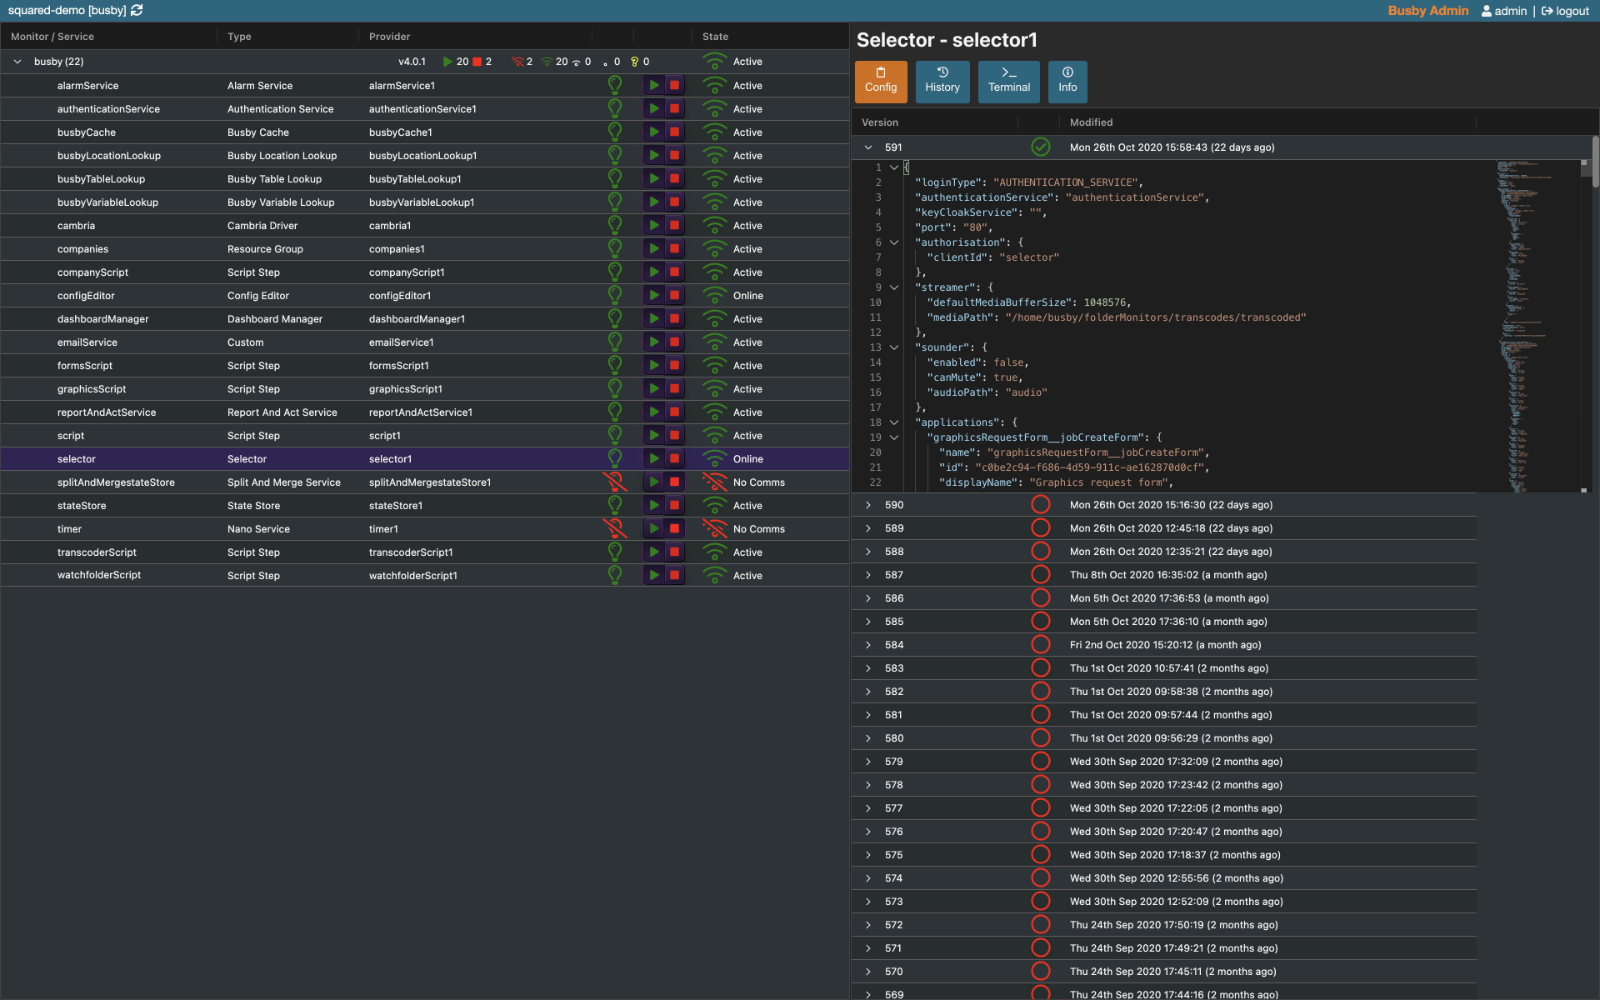Viewport: 1600px width, 1000px height.
Task: Expand version 587 row
Action: 868,575
